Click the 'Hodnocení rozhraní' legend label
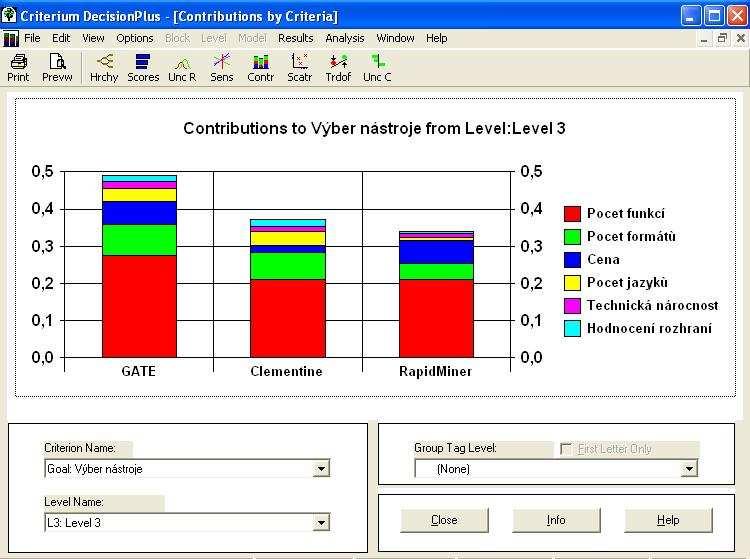 (x=650, y=329)
